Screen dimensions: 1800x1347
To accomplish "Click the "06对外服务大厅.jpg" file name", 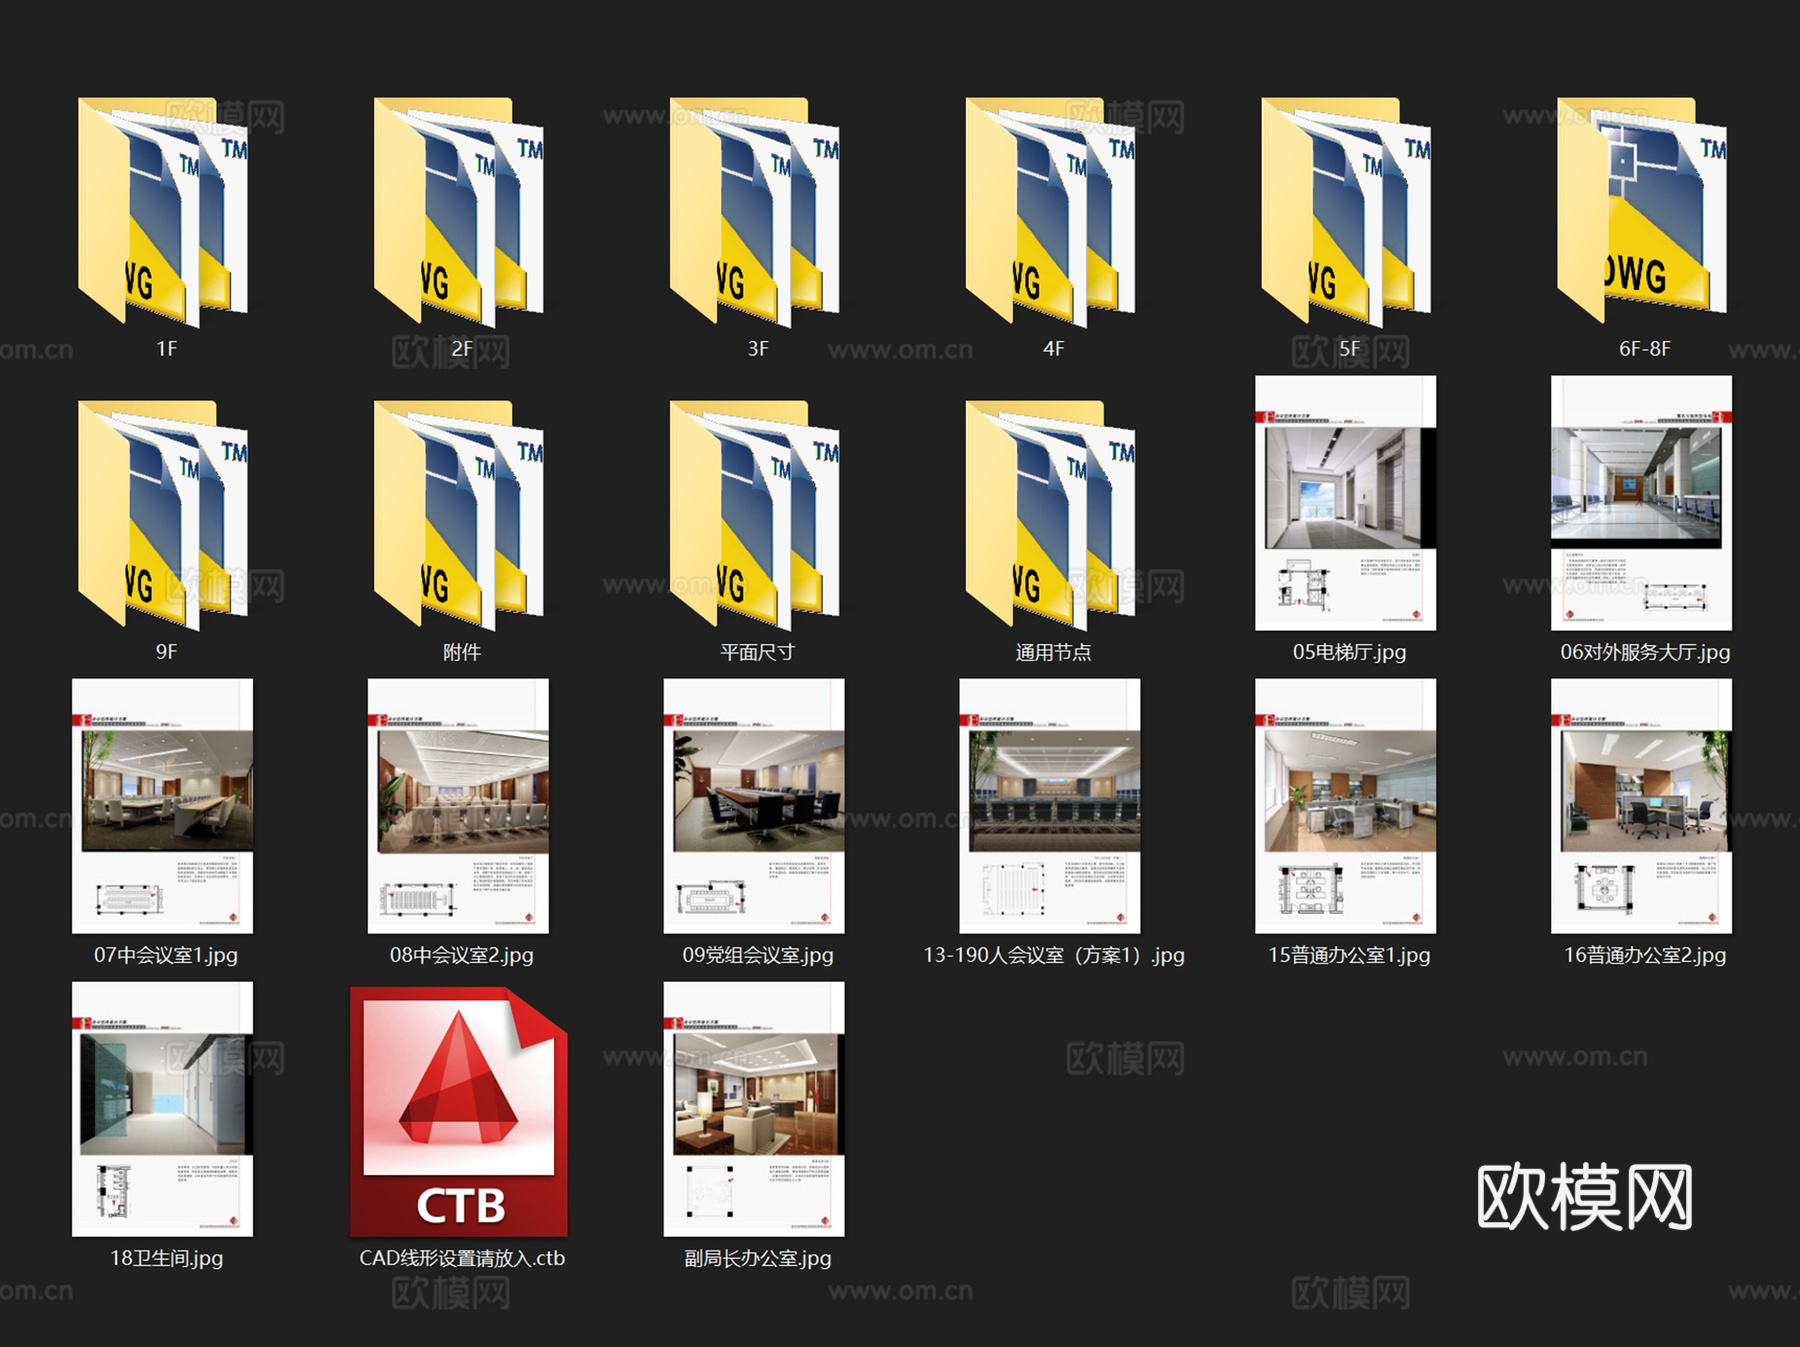I will coord(1645,652).
